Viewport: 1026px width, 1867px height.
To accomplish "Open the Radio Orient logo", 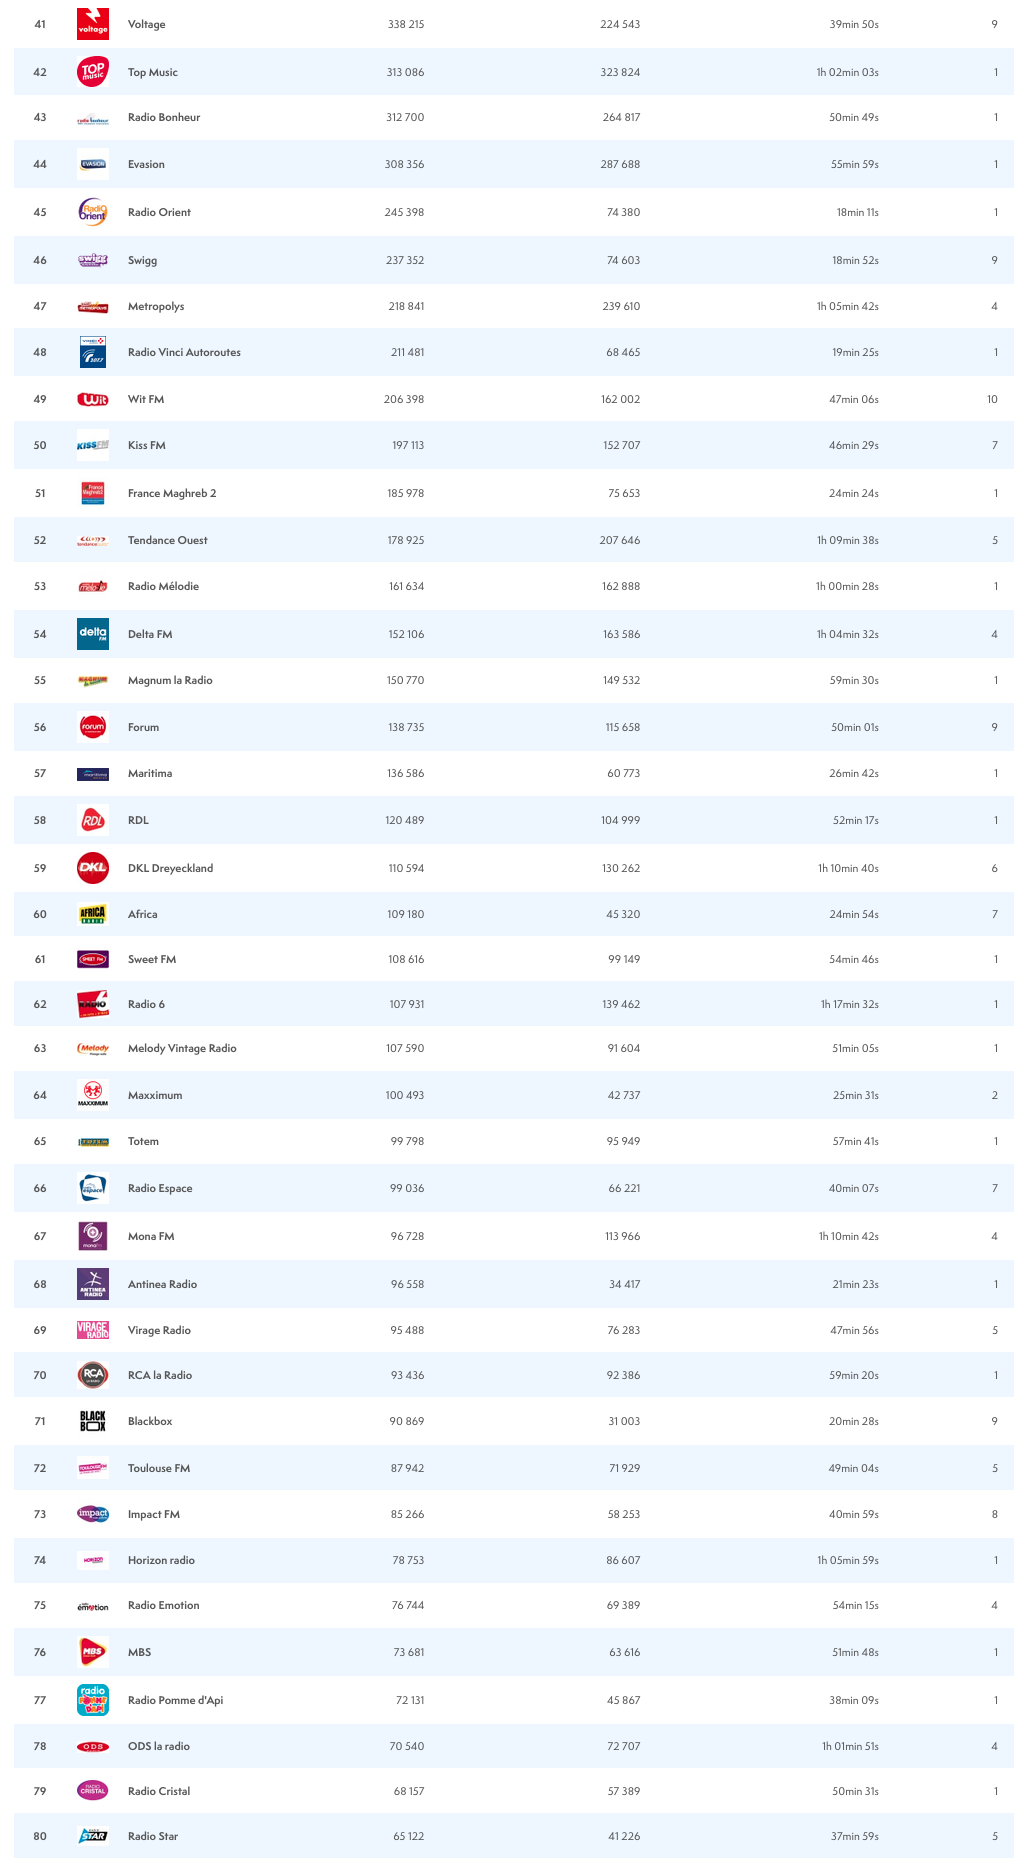I will coord(93,212).
